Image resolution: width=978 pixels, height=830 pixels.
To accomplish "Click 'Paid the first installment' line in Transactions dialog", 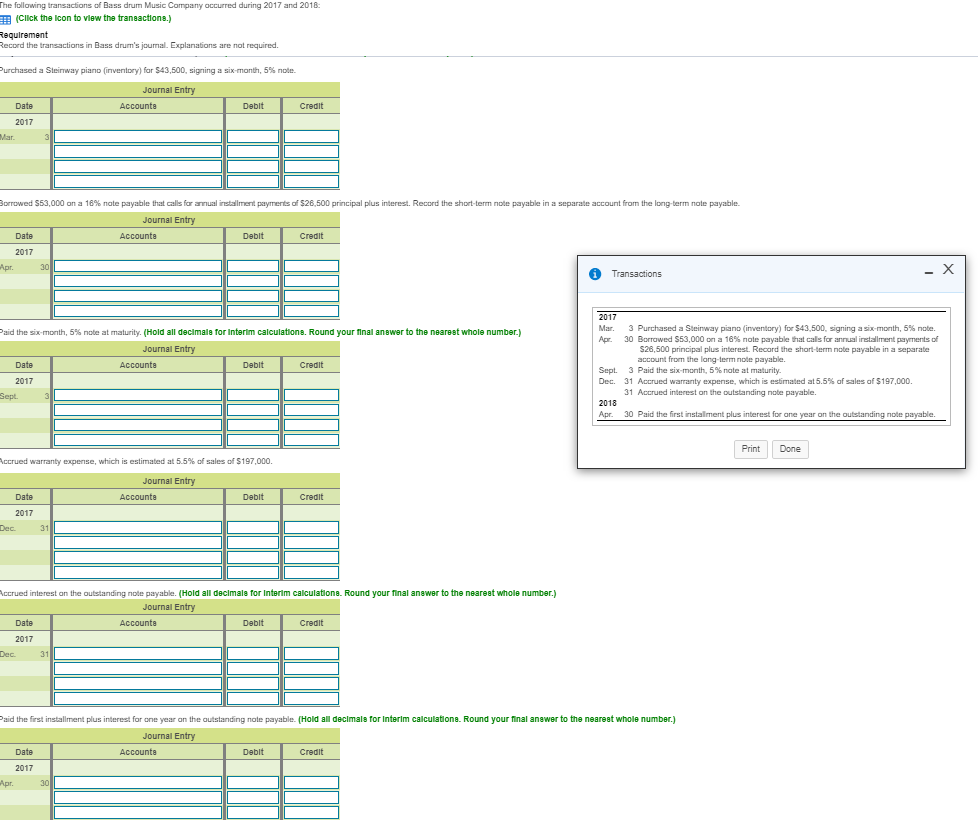I will click(x=787, y=414).
